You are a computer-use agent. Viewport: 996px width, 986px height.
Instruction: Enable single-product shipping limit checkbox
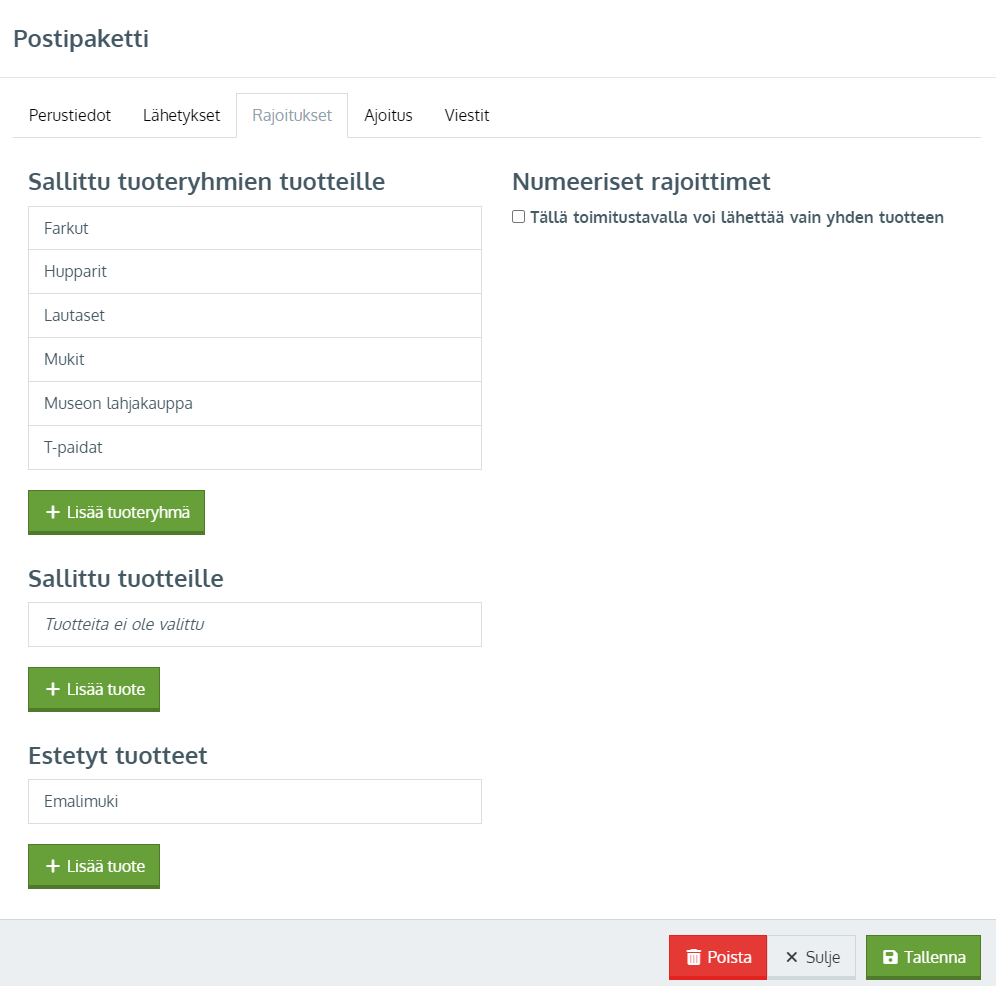(518, 217)
